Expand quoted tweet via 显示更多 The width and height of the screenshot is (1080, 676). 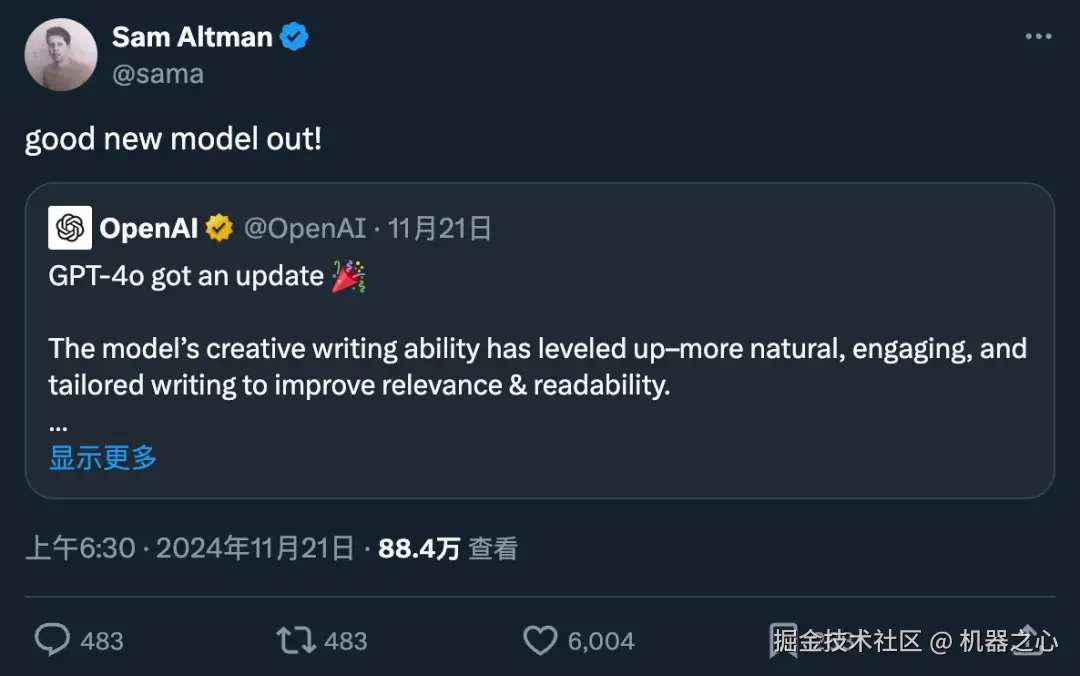103,458
